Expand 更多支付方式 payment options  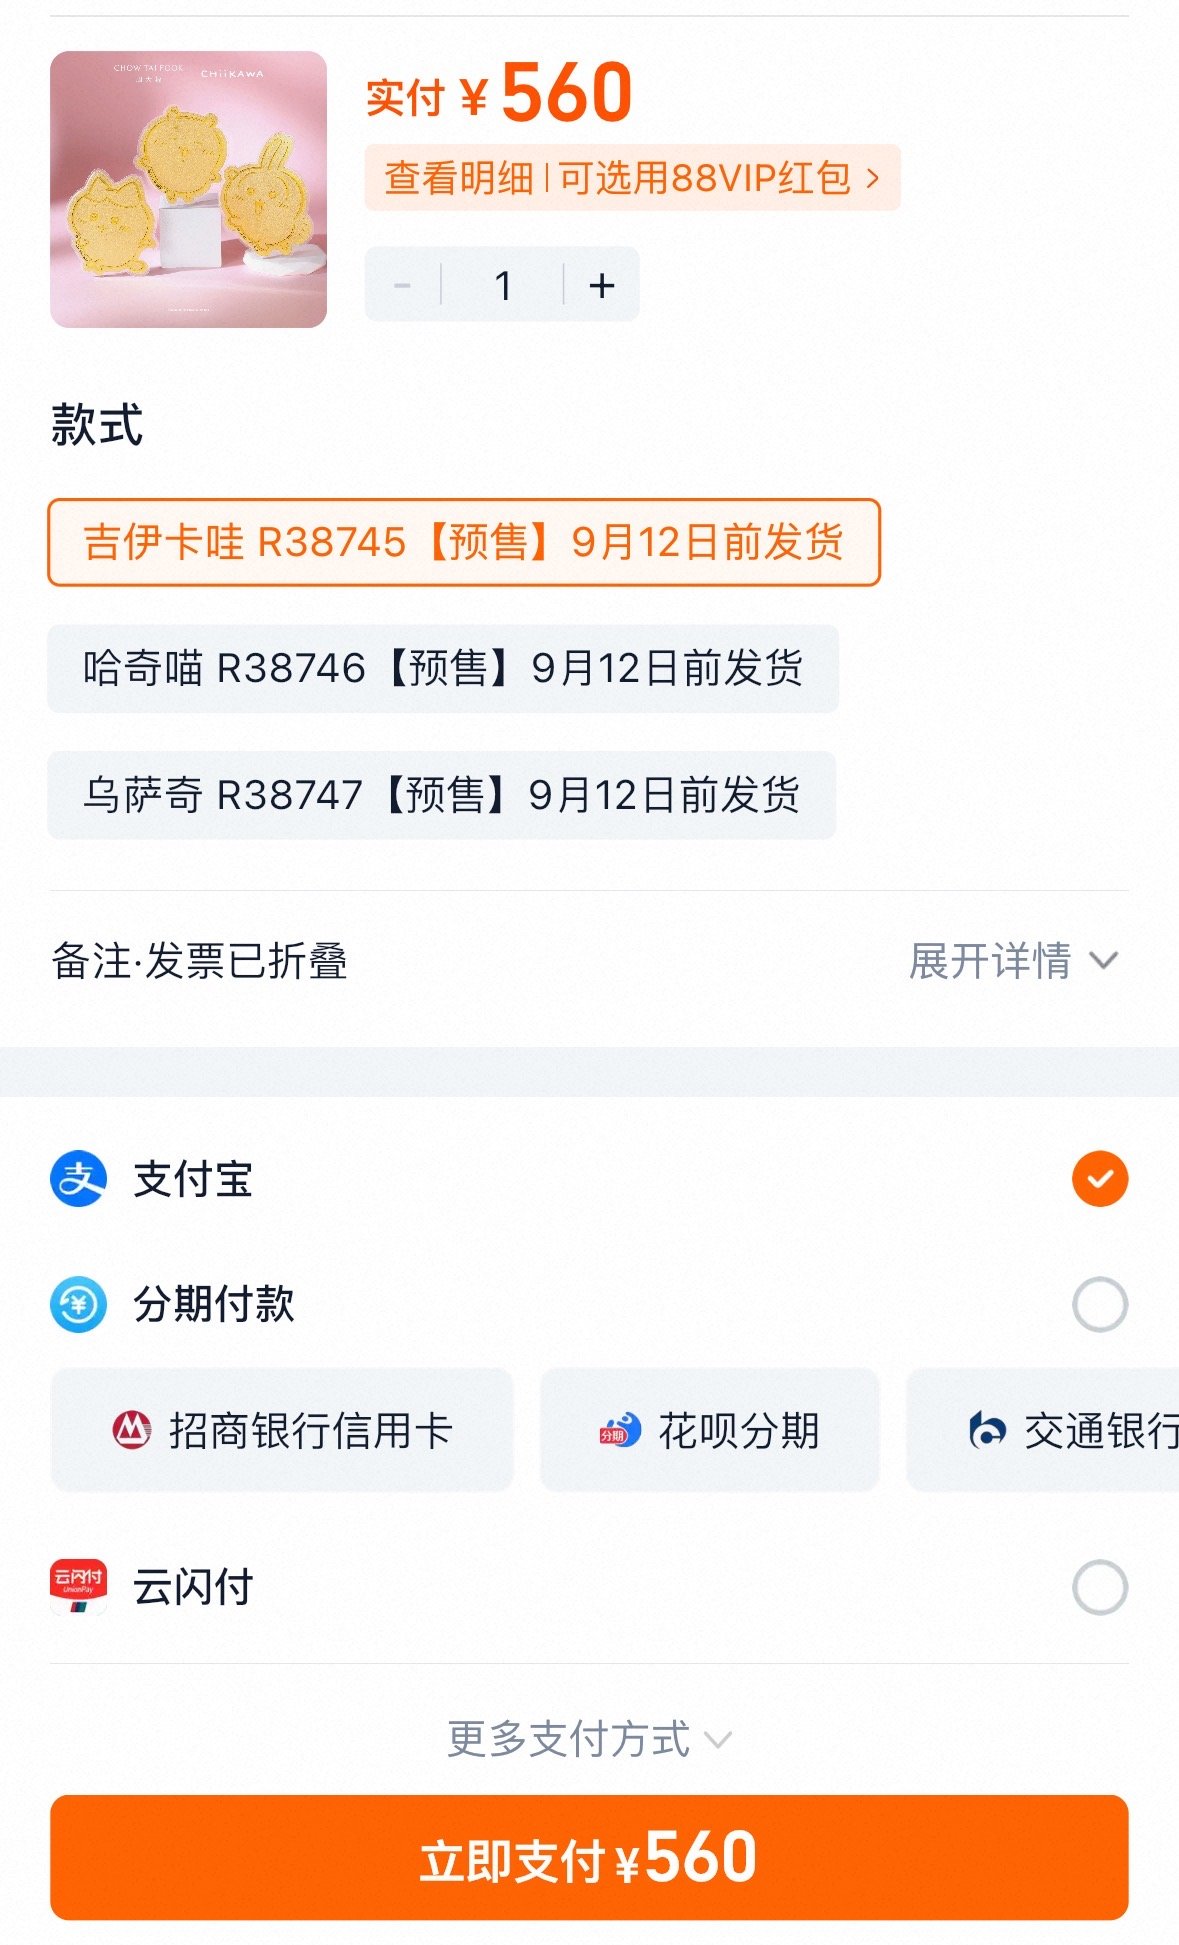[589, 1739]
